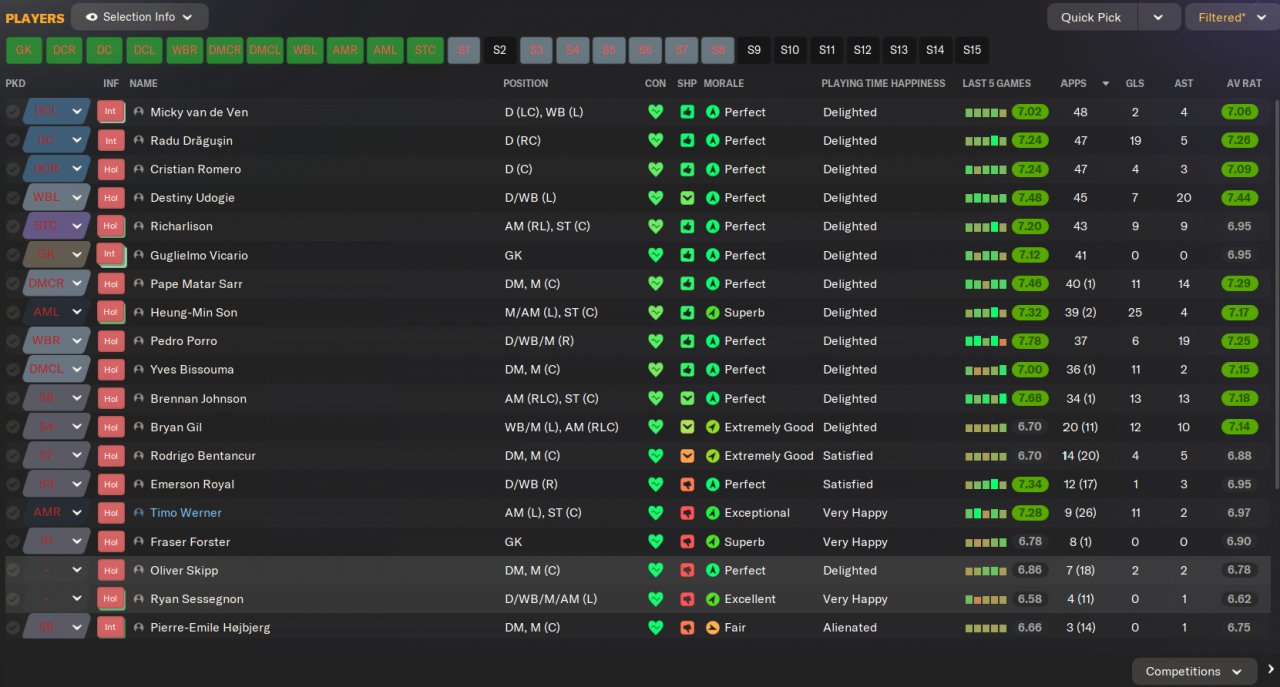The height and width of the screenshot is (687, 1280).
Task: Click Brennan Johnson's match sharpness icon
Action: click(x=687, y=398)
